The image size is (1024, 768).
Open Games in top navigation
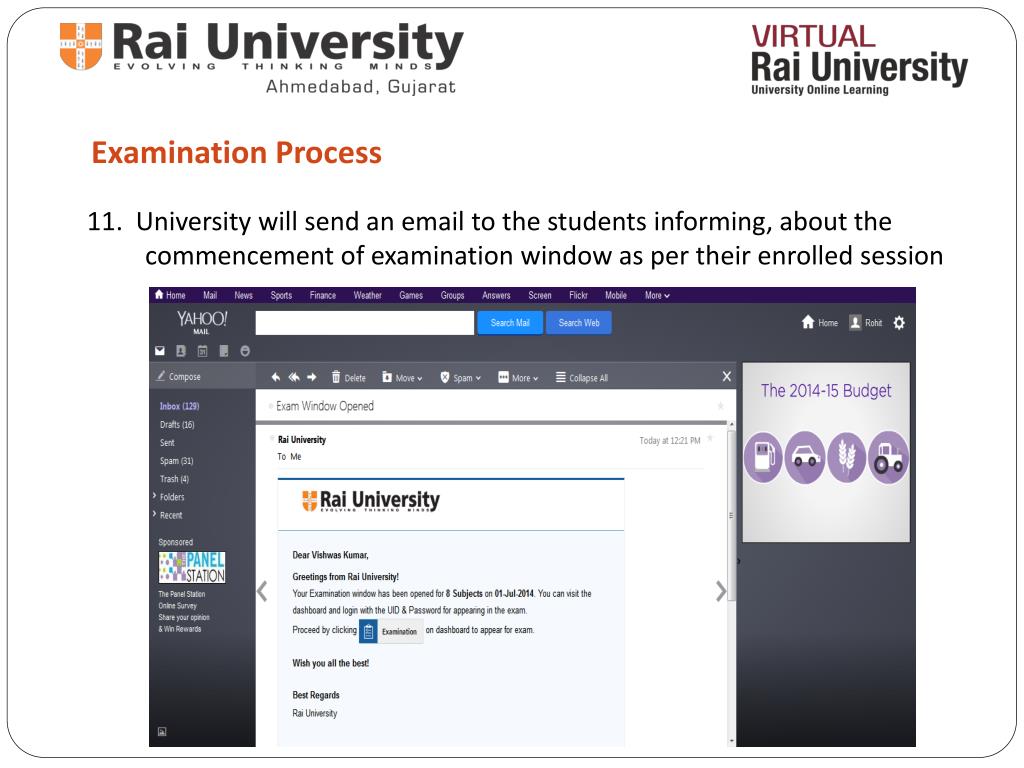[x=411, y=295]
